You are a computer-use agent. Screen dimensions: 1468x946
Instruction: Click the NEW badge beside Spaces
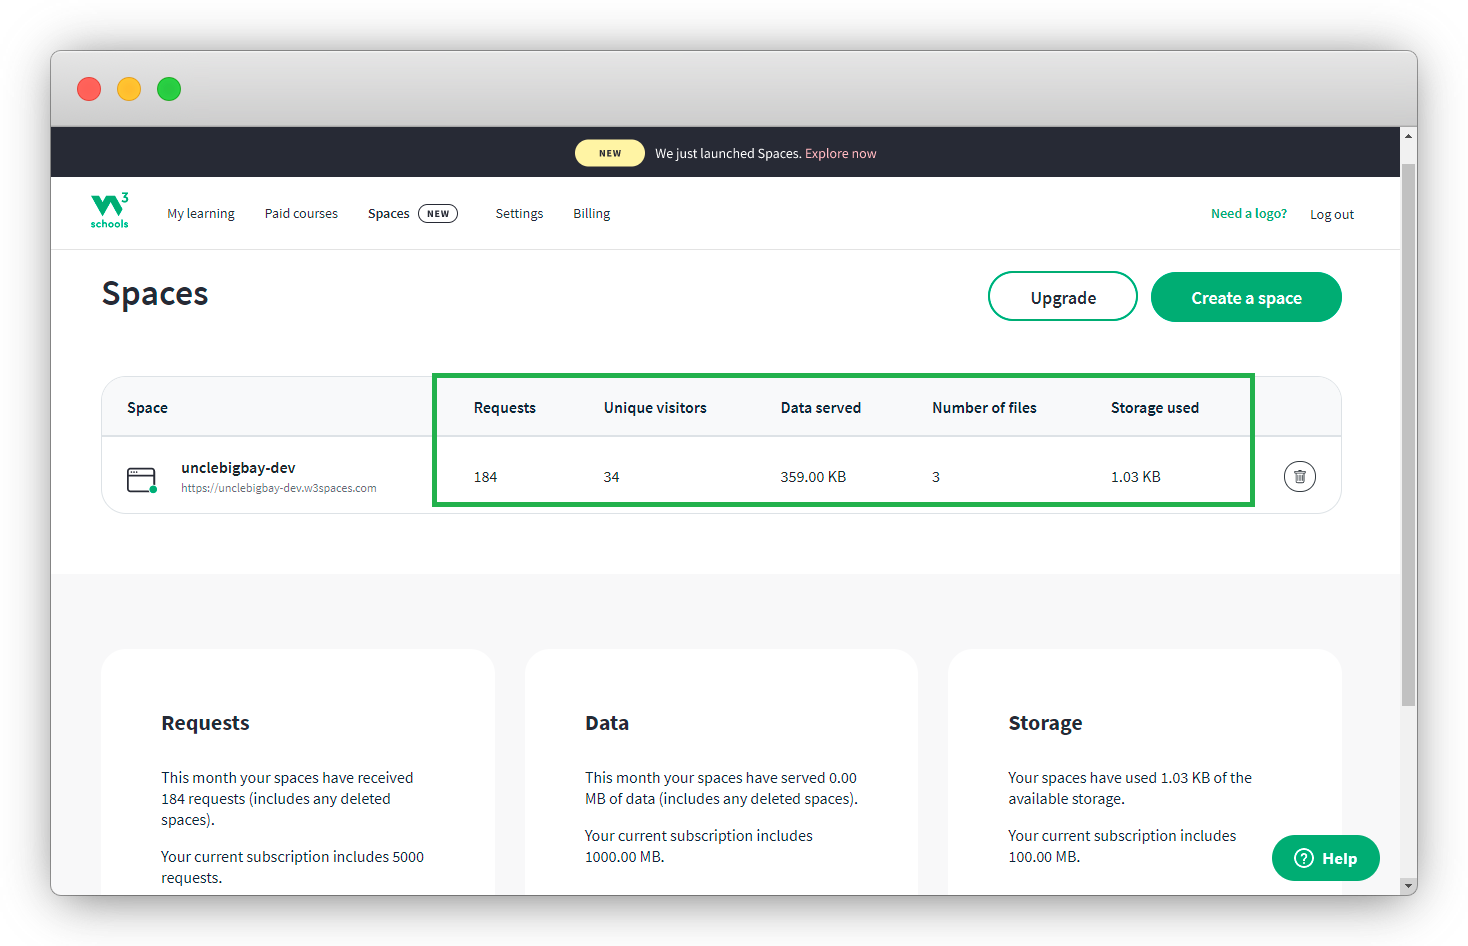point(438,214)
